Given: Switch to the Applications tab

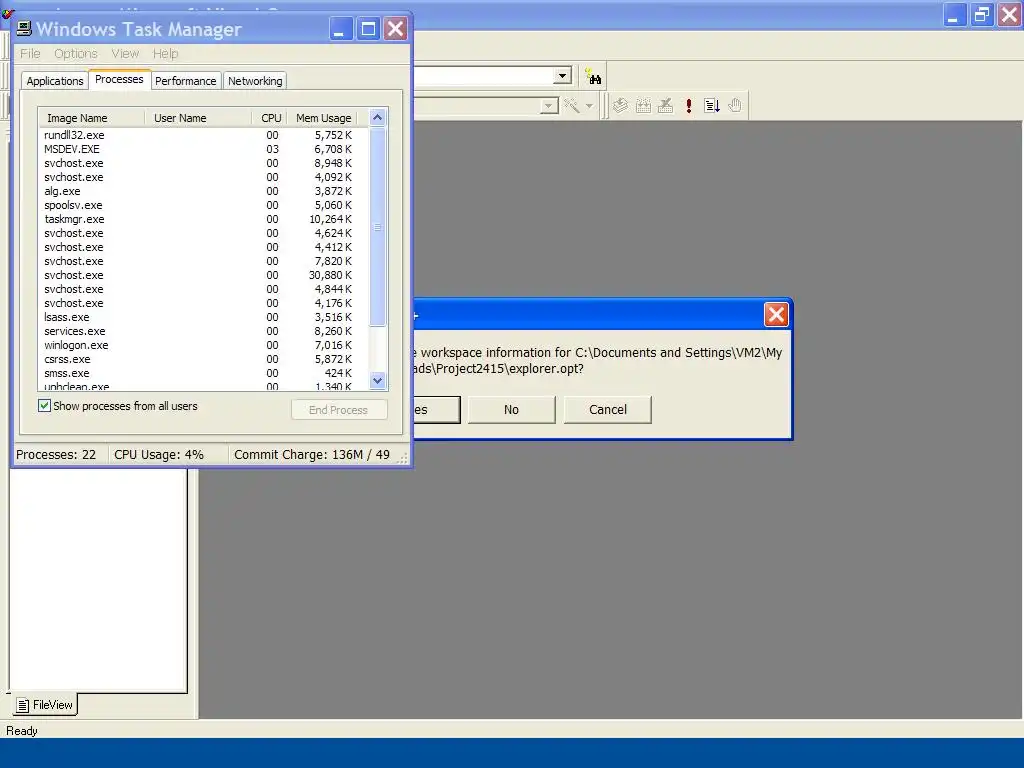Looking at the screenshot, I should [55, 81].
